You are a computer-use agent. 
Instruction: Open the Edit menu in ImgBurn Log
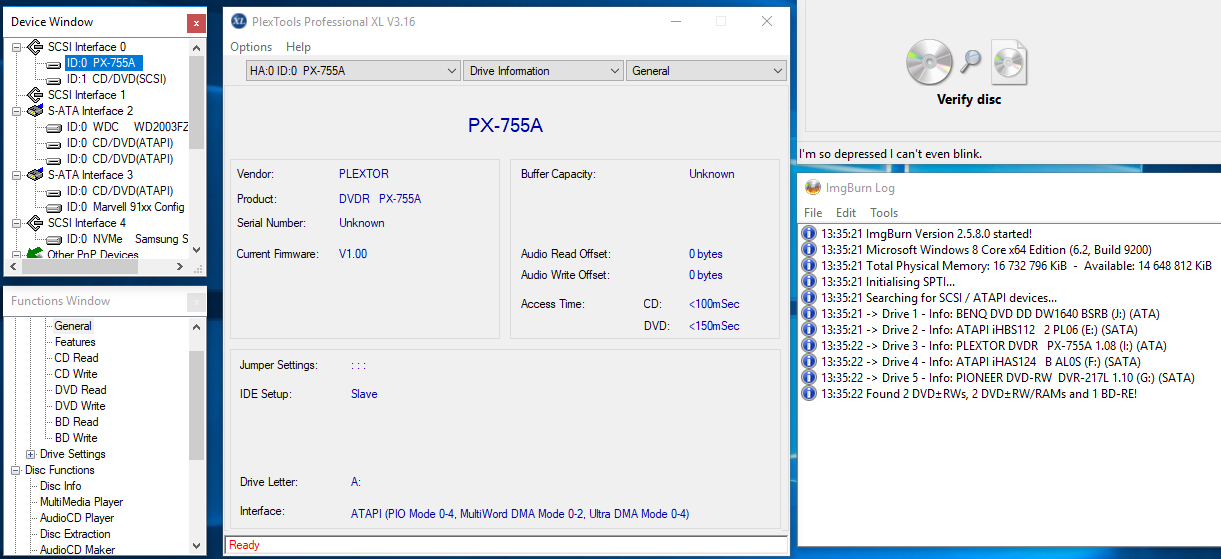click(x=846, y=213)
